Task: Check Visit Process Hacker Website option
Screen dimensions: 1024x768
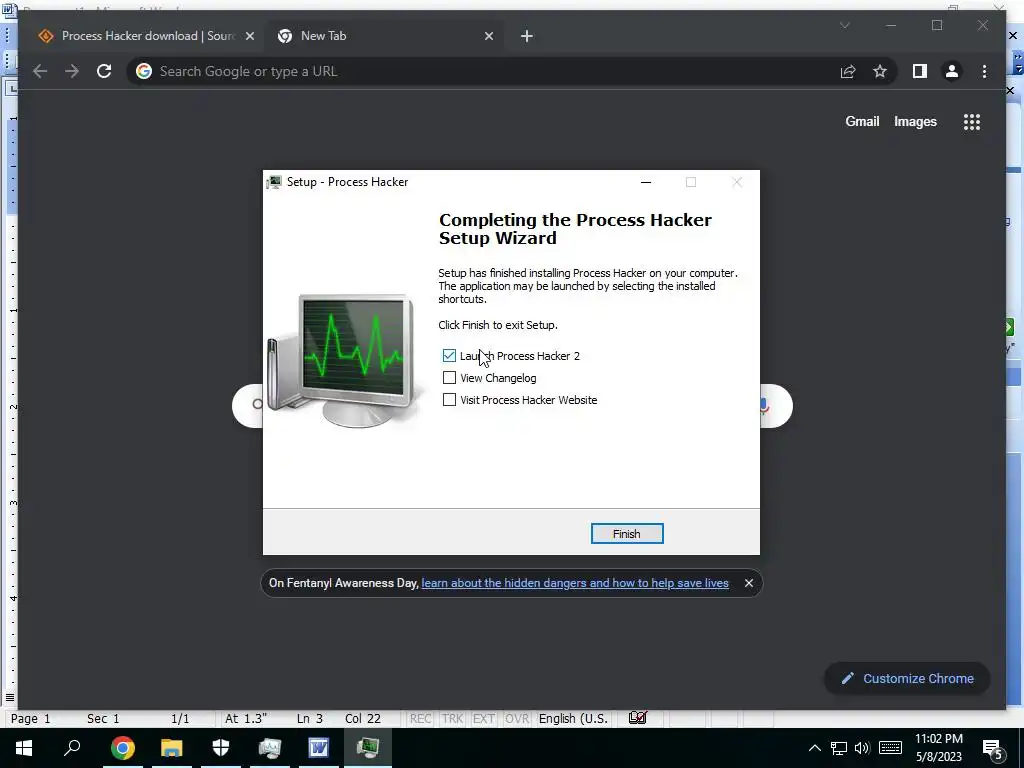Action: [449, 400]
